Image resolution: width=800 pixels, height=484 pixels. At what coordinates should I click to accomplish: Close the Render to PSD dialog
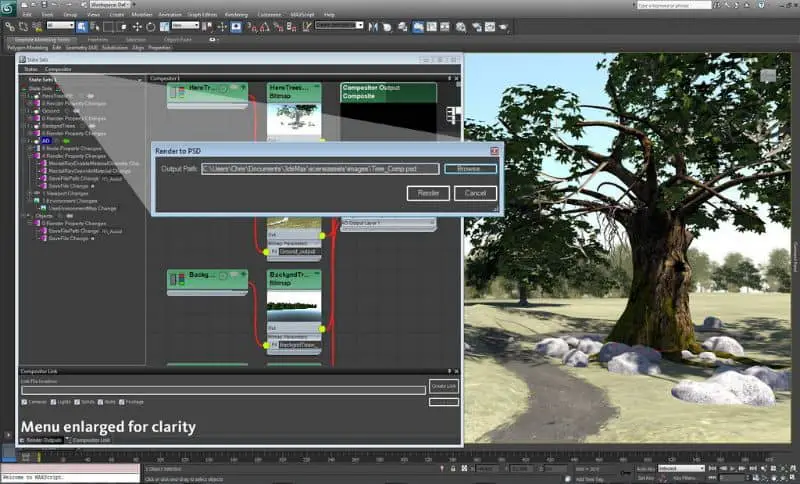(493, 149)
